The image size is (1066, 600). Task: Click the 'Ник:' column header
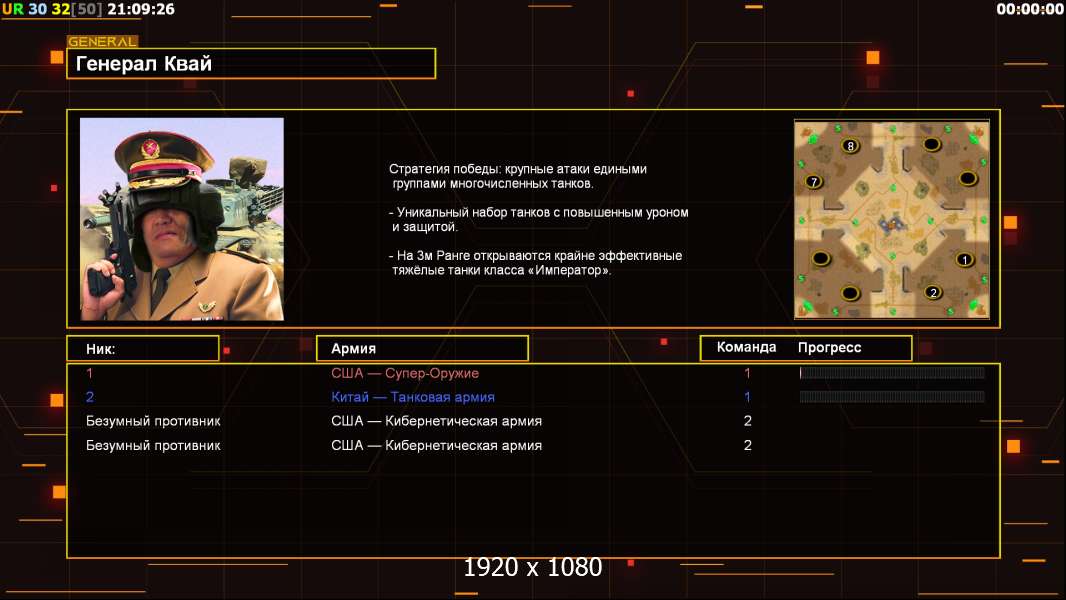tap(143, 349)
